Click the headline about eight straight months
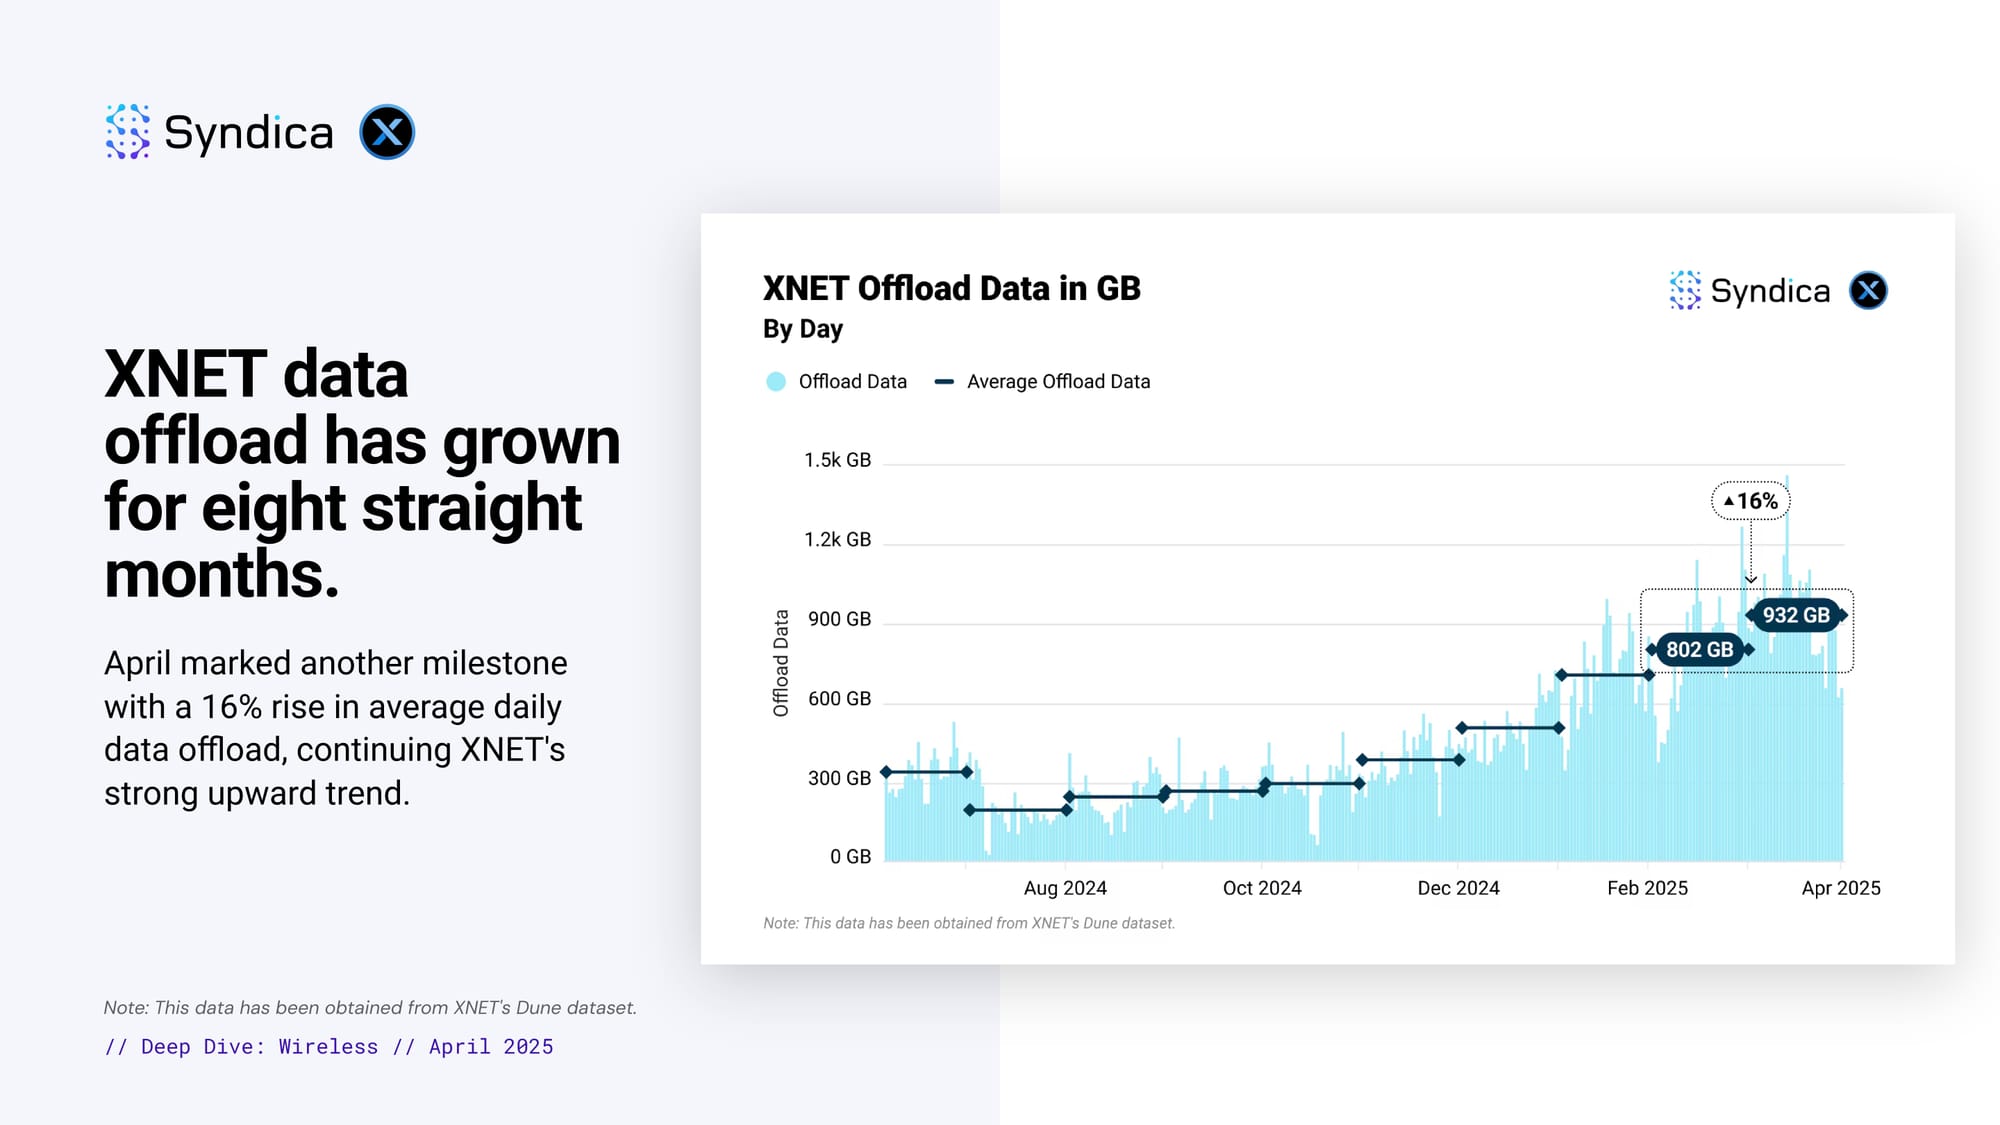Viewport: 2000px width, 1125px height. [x=360, y=474]
